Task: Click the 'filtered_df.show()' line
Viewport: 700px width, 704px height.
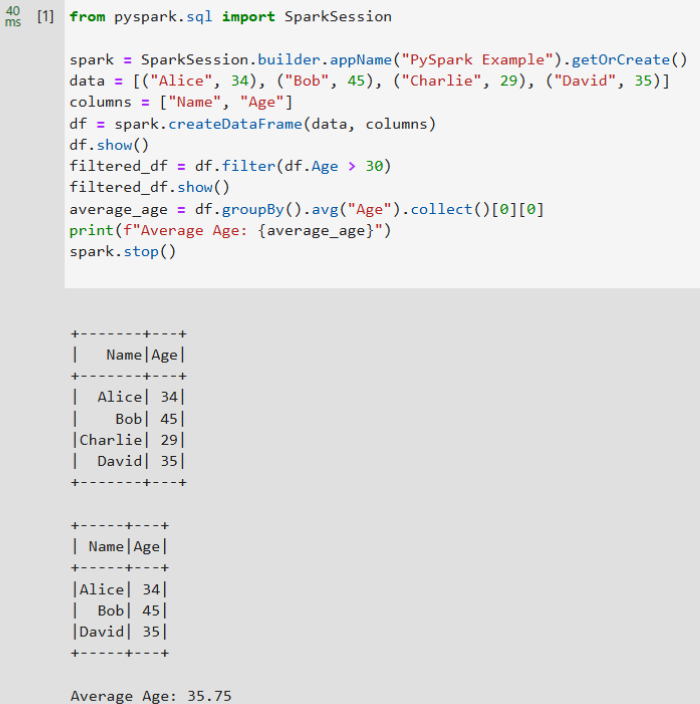Action: click(x=150, y=187)
